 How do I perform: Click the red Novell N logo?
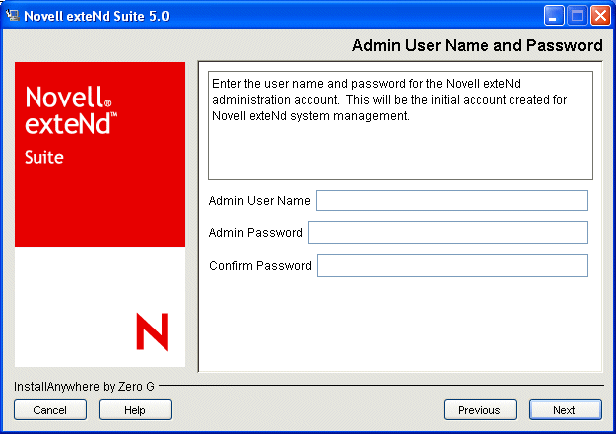[x=152, y=332]
